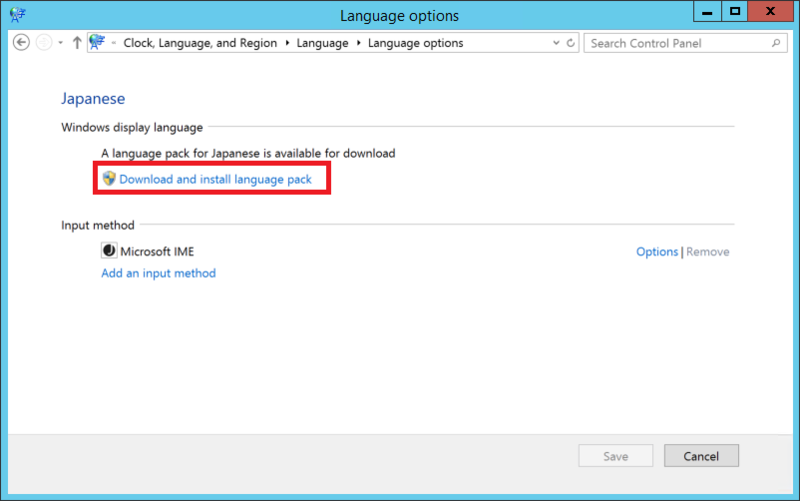This screenshot has height=501, width=800.
Task: Click the language pack availability message
Action: click(248, 153)
